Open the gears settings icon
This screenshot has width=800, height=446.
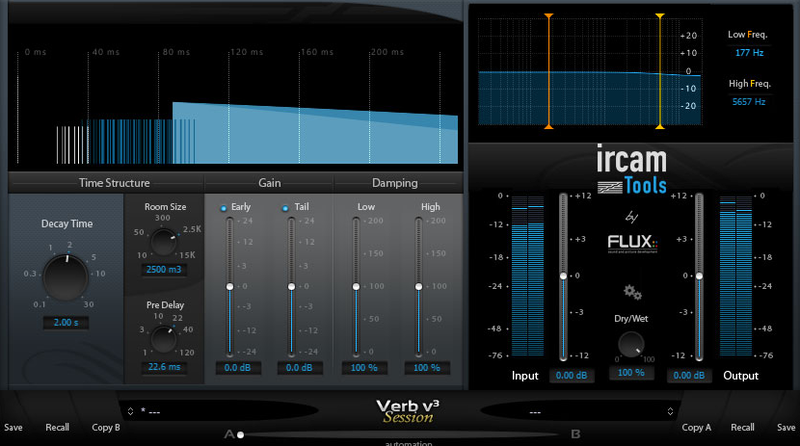tap(631, 292)
